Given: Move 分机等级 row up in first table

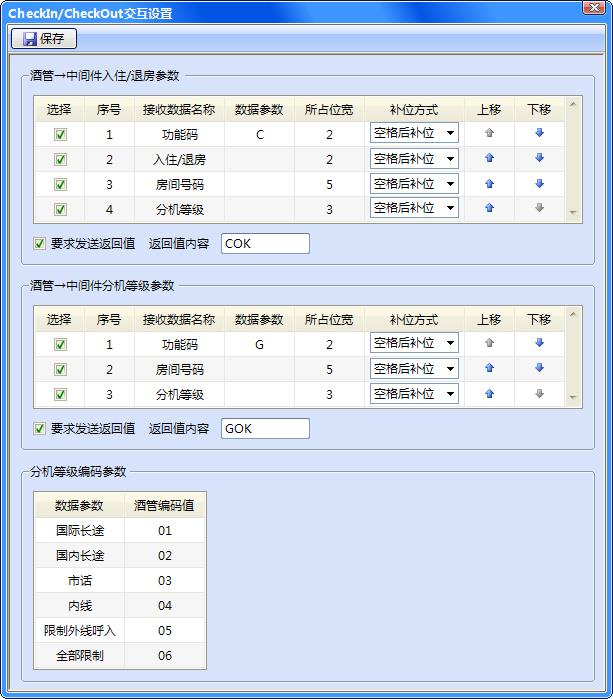Looking at the screenshot, I should [489, 209].
